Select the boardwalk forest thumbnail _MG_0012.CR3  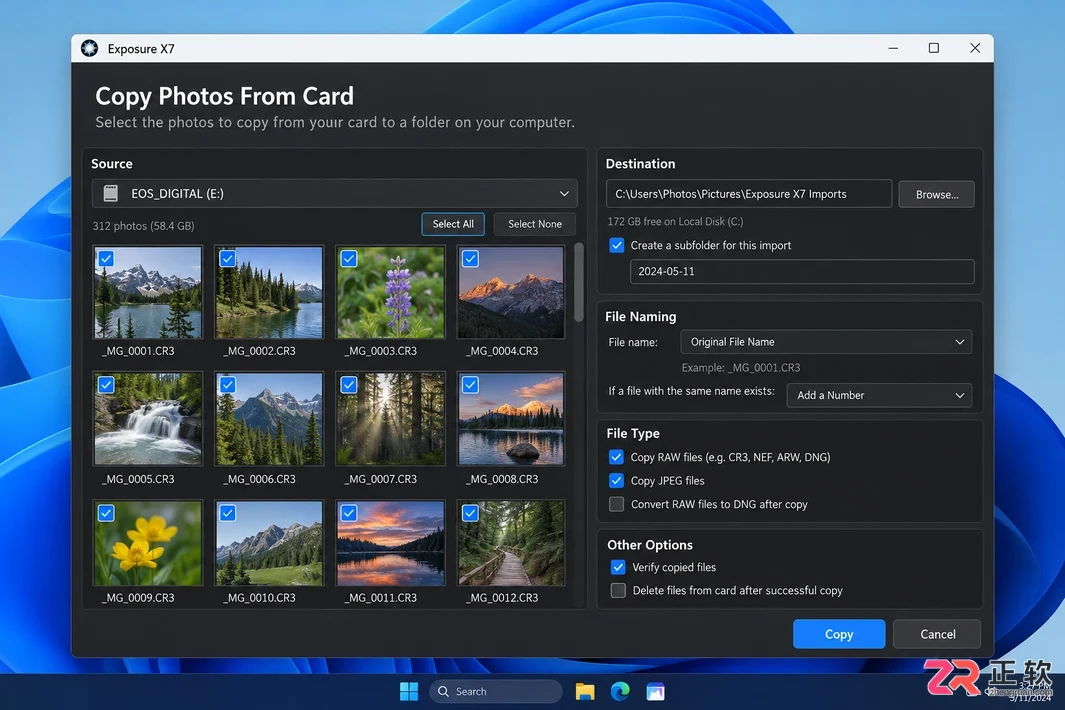[x=511, y=543]
